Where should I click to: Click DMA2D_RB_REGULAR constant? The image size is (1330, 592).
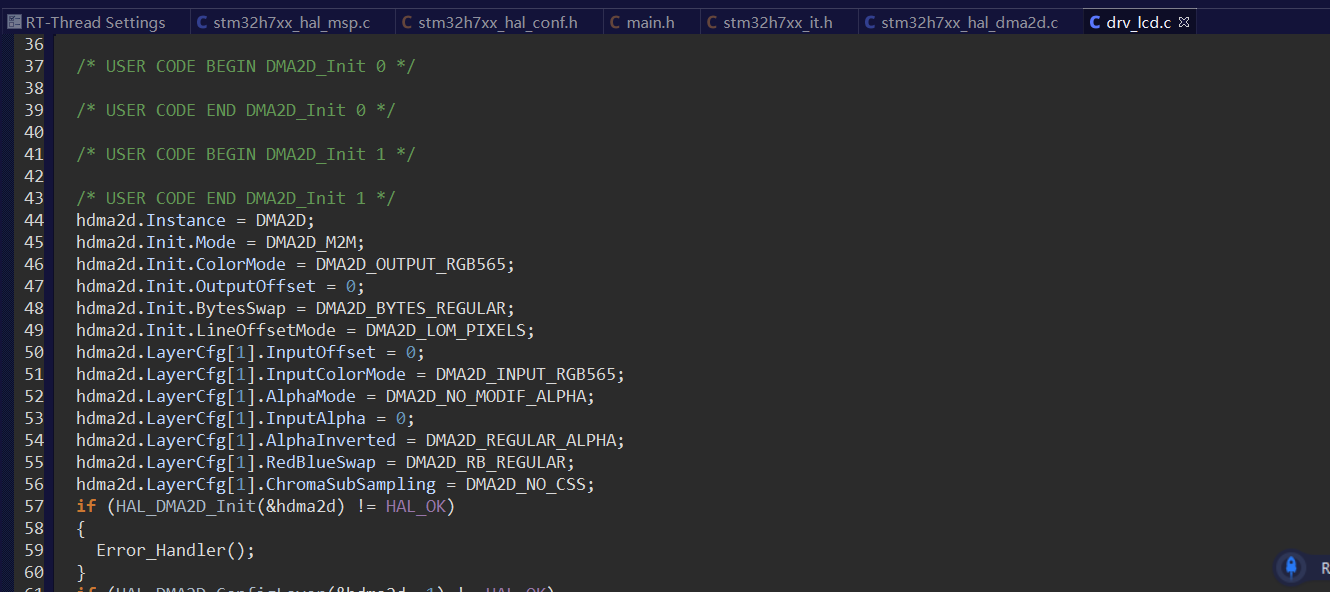tap(485, 462)
